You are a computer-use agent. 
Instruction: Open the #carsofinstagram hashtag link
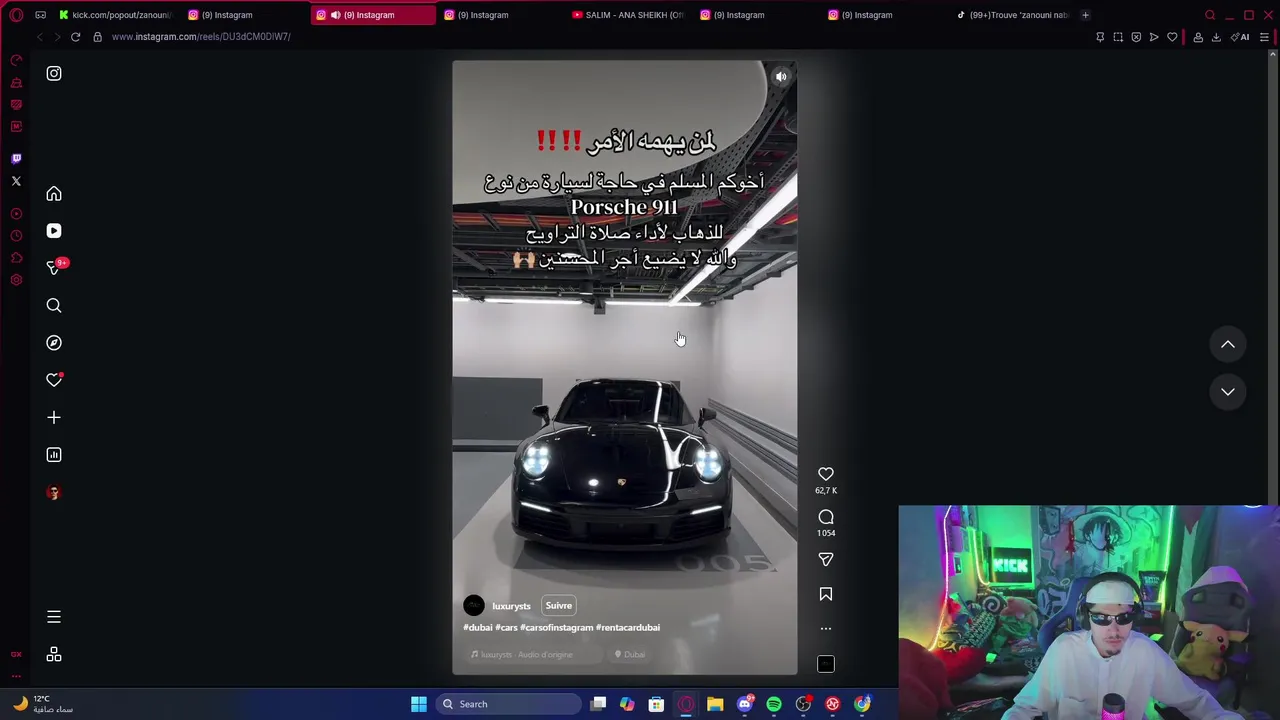coord(557,628)
